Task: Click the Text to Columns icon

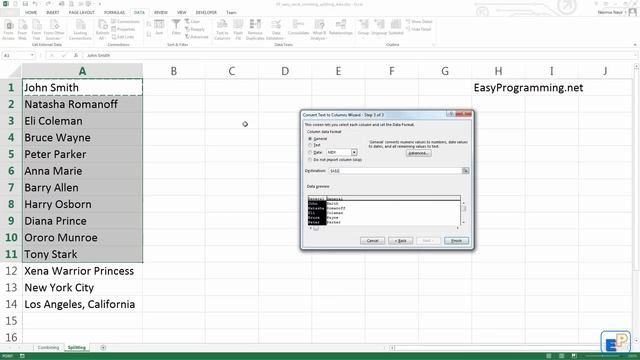Action: (222, 29)
